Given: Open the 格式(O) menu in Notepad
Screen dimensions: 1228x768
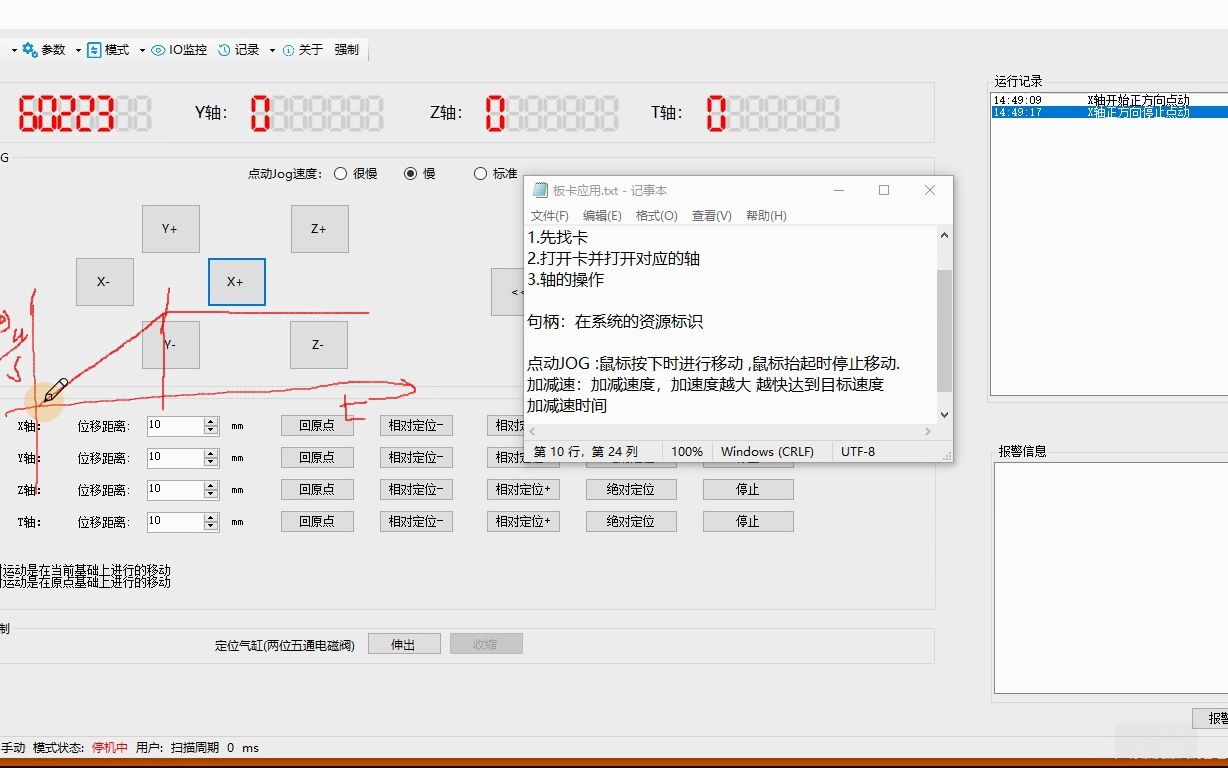Looking at the screenshot, I should (x=655, y=215).
